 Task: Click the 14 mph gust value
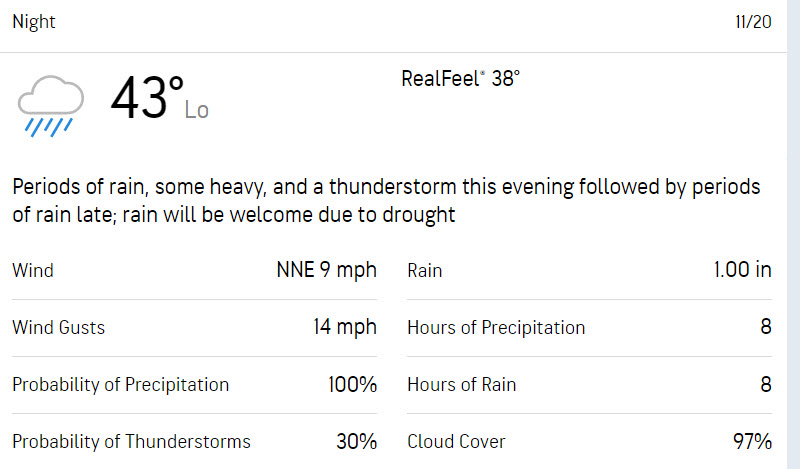[345, 327]
